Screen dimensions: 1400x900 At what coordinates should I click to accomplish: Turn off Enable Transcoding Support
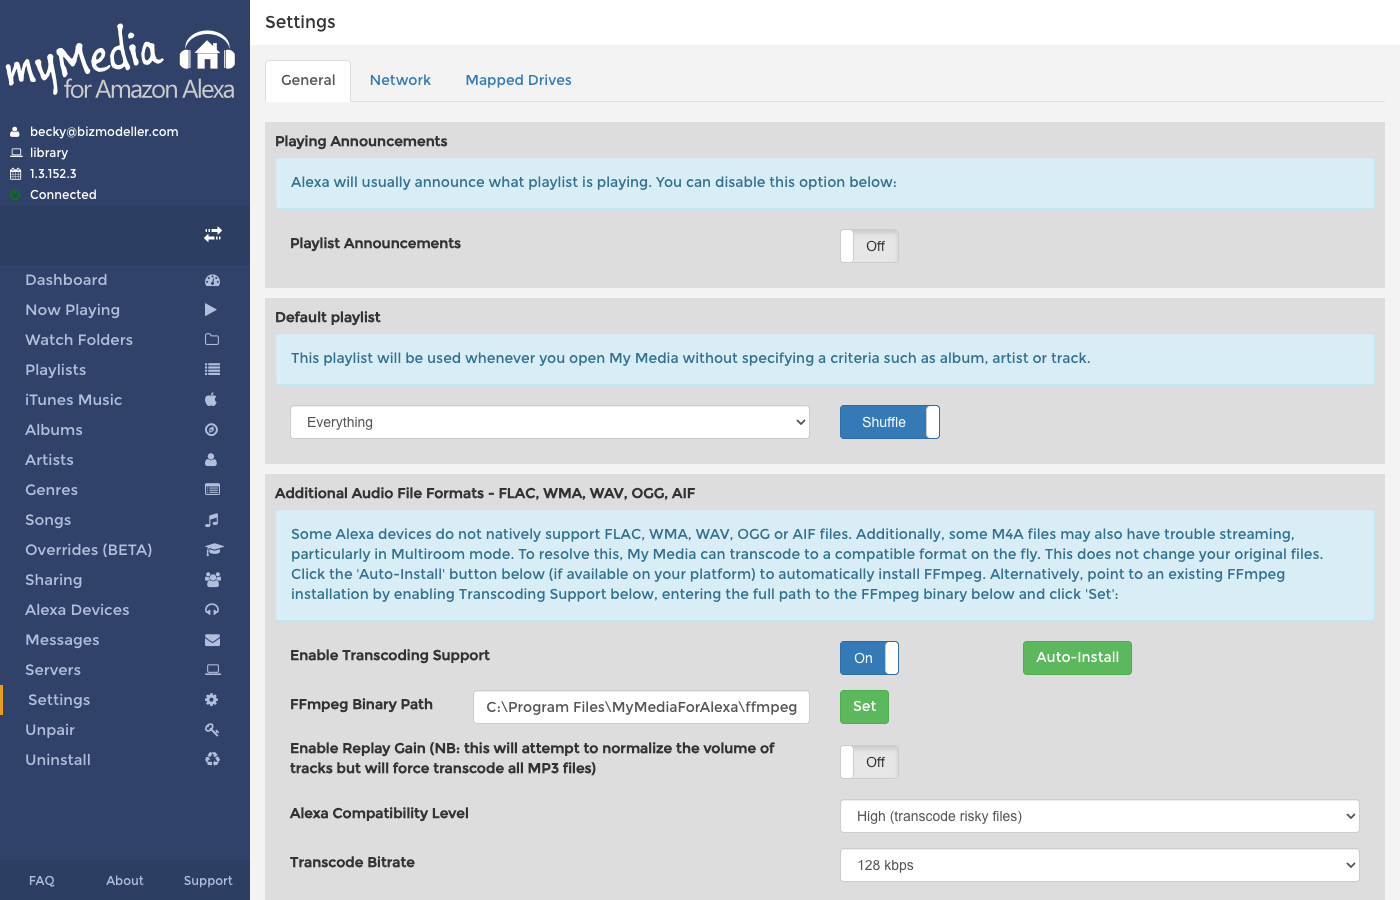pos(869,658)
